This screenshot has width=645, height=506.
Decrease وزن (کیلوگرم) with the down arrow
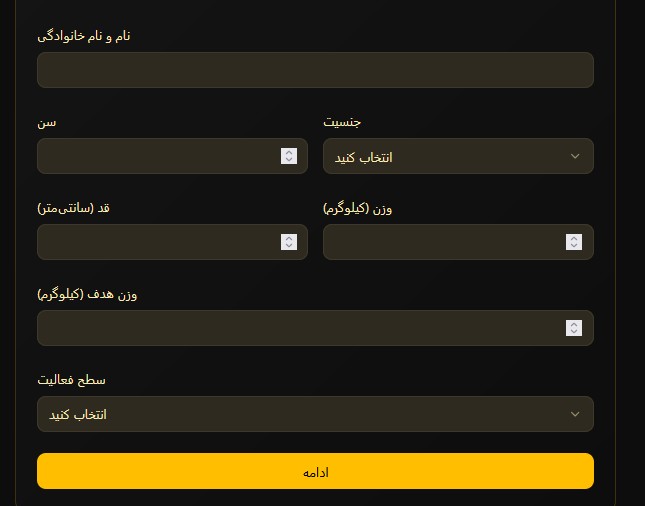pos(574,246)
